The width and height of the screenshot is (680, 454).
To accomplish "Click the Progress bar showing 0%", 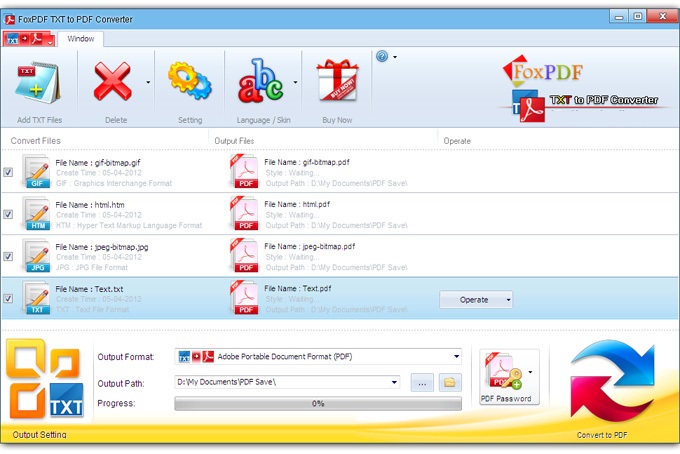I will pyautogui.click(x=318, y=403).
